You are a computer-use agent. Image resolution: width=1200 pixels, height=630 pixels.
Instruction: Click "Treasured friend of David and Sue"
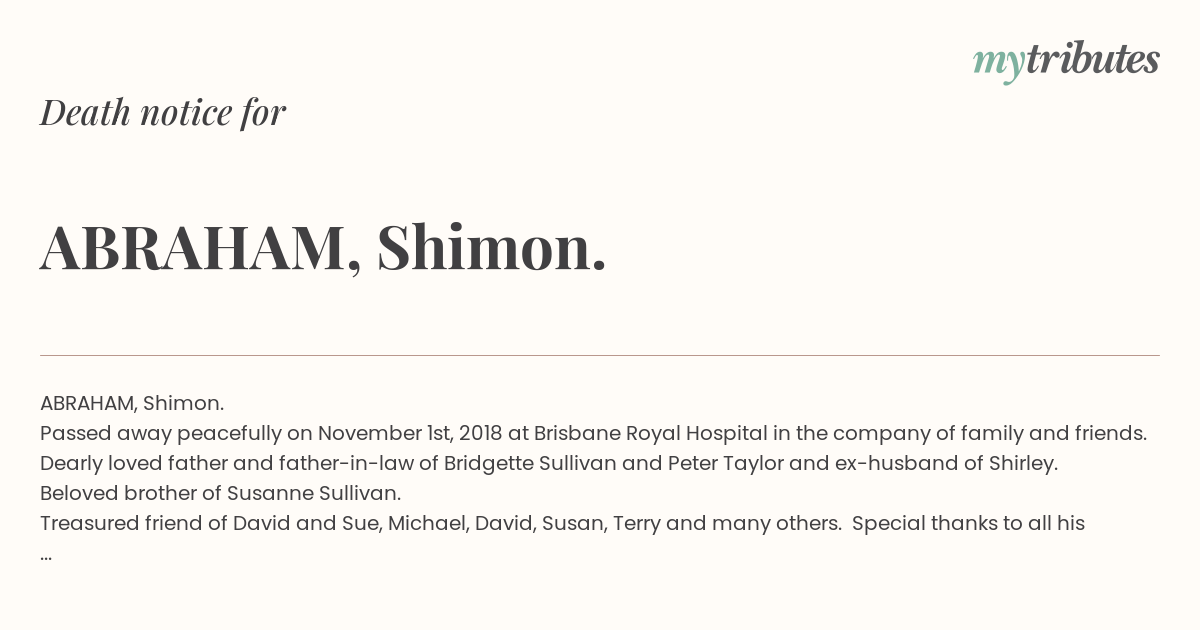tap(208, 524)
